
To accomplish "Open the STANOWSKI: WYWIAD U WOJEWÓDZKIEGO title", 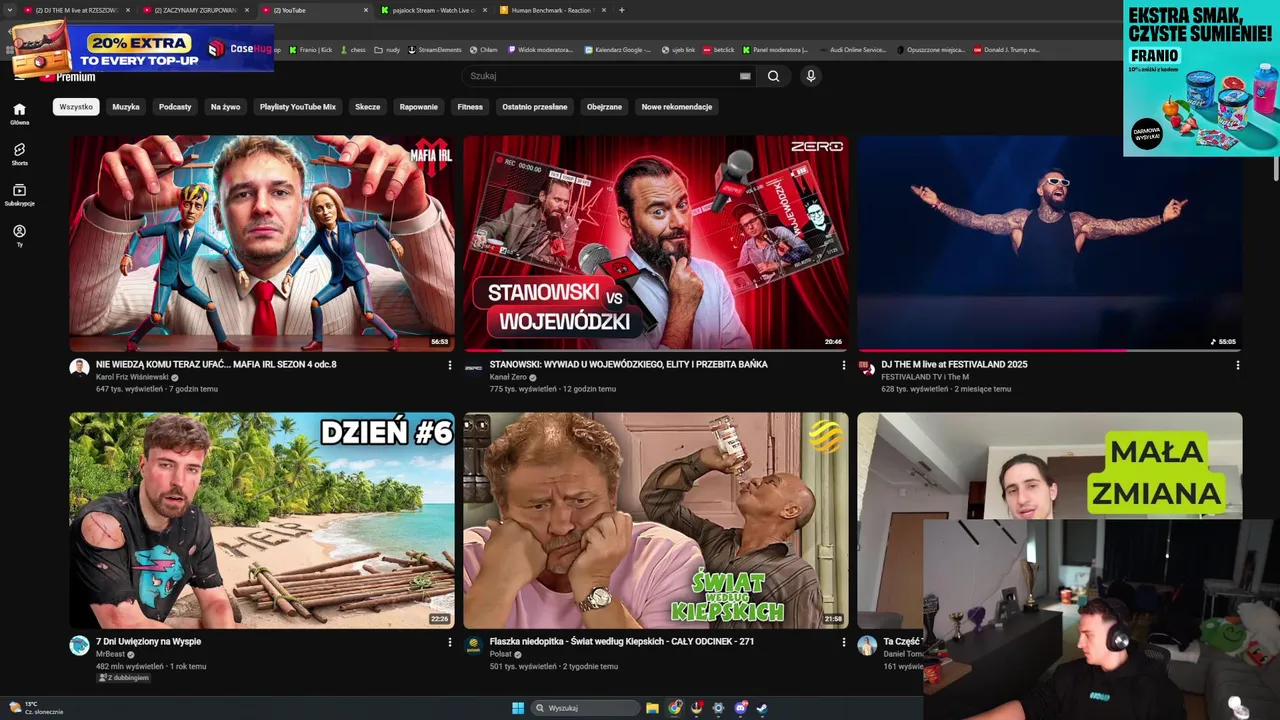I will pos(629,365).
